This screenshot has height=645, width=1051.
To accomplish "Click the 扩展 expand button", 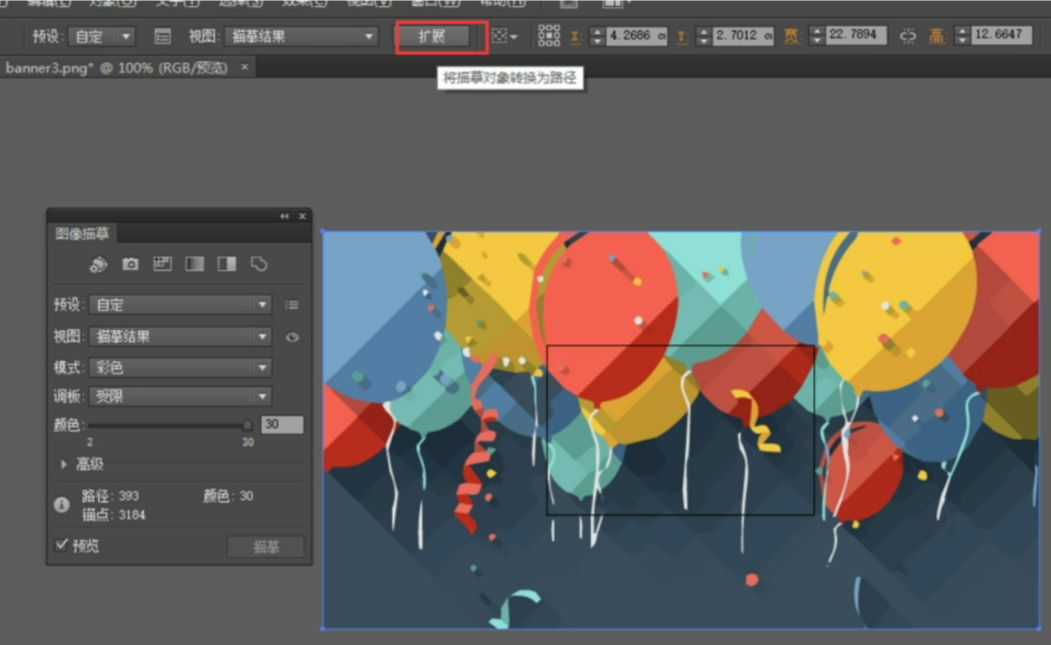I will tap(432, 36).
